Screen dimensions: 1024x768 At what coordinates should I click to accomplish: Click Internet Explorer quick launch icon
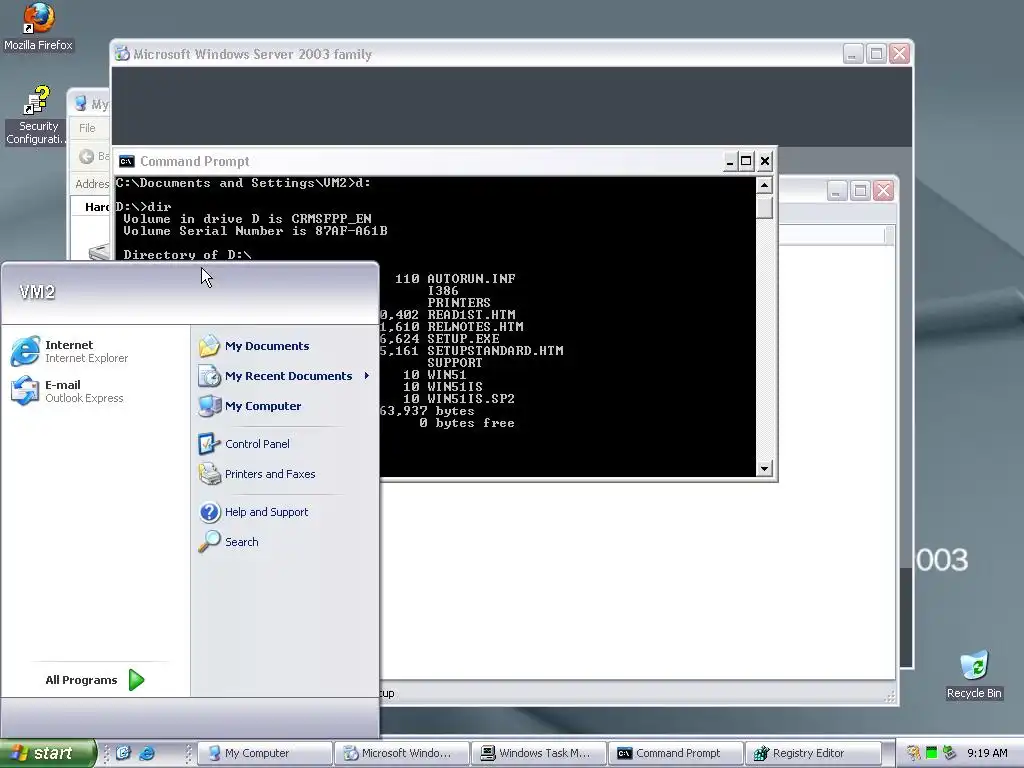(x=147, y=753)
